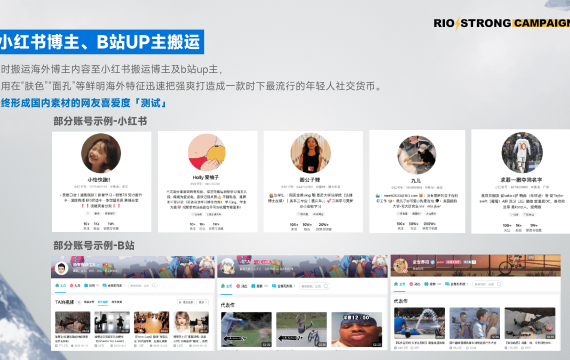Open 合集和列表 tab in second B站 profile
The width and height of the screenshot is (570, 360).
pyautogui.click(x=283, y=286)
